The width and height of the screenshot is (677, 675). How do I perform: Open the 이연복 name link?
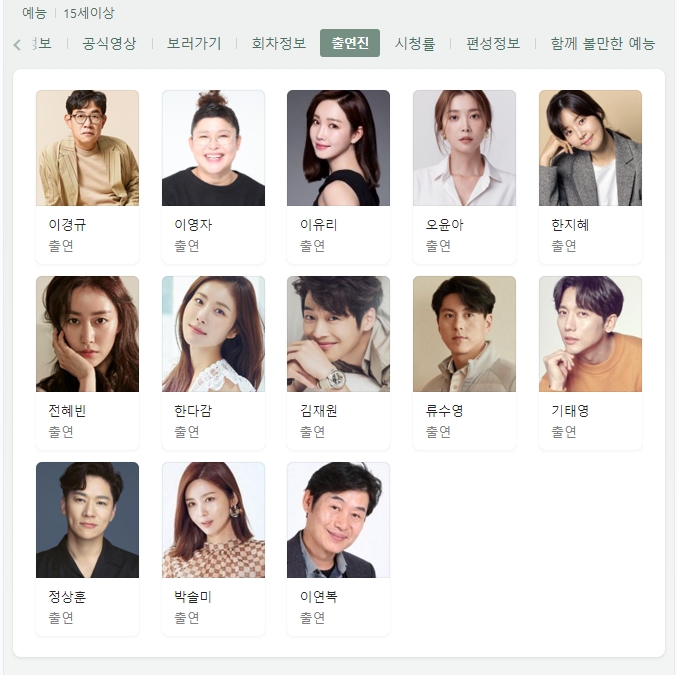point(319,596)
